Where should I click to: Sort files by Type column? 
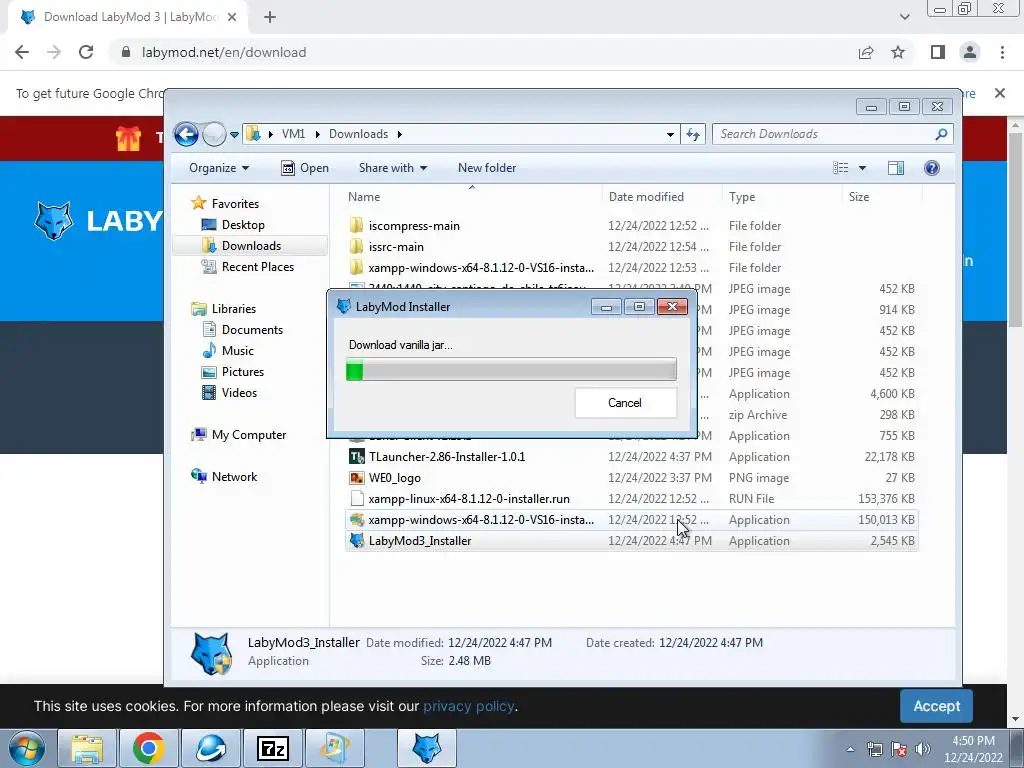[782, 197]
